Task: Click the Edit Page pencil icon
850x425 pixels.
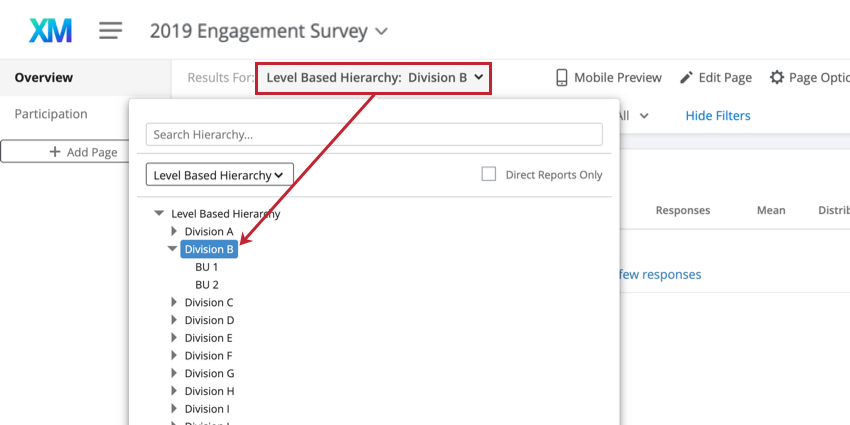Action: (686, 77)
